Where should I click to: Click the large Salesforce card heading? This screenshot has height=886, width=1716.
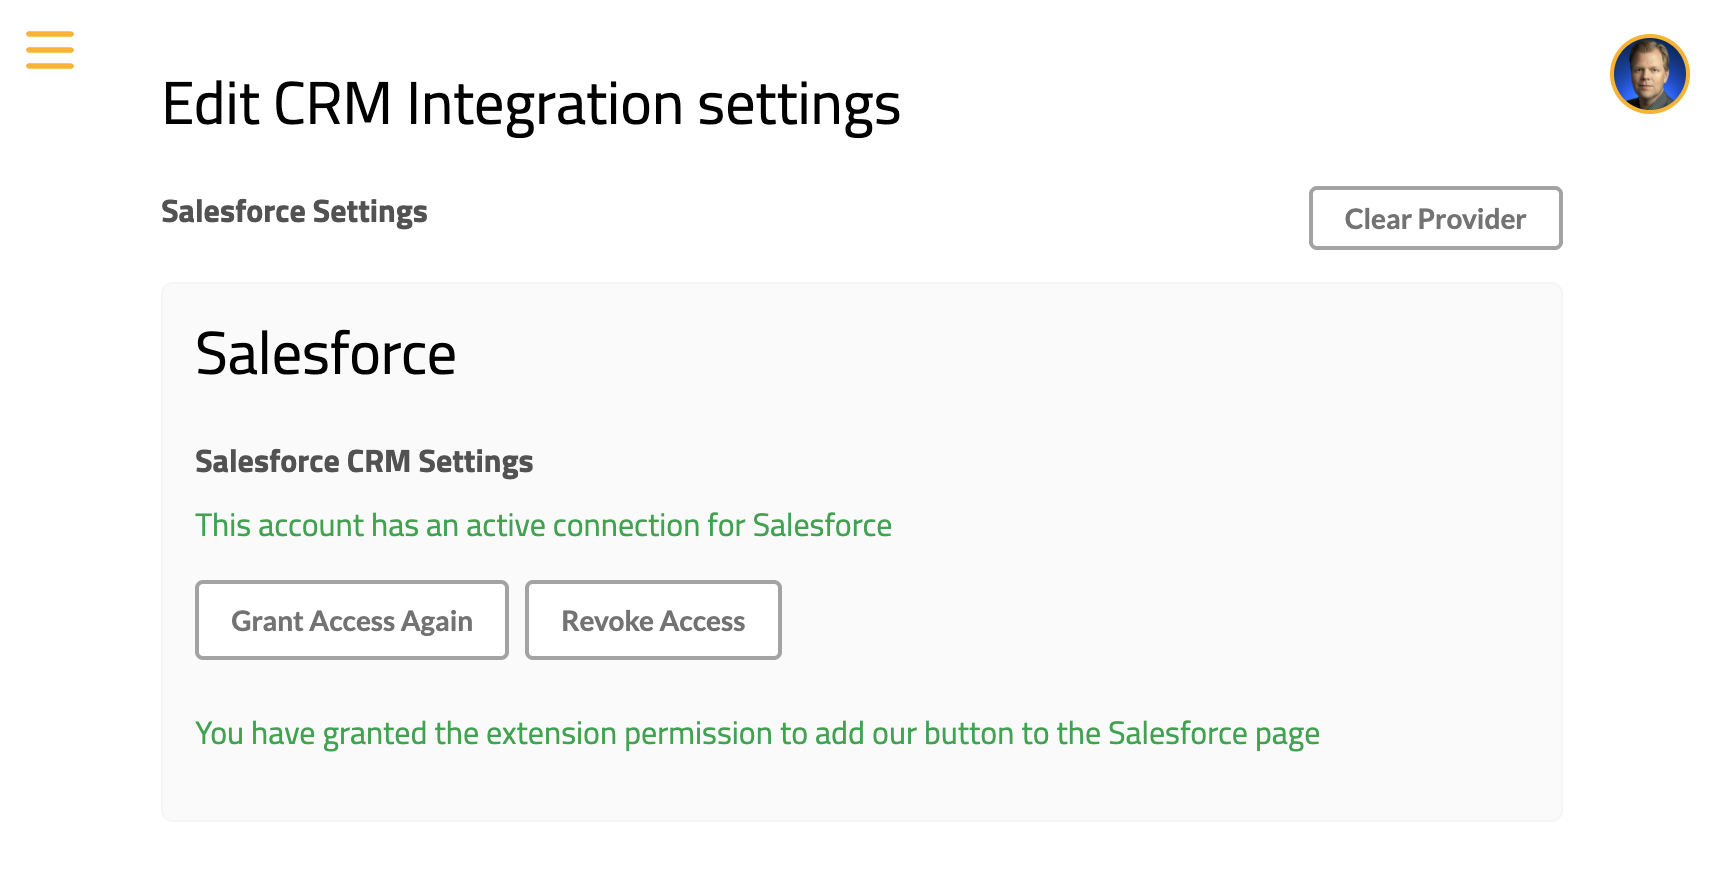click(x=326, y=354)
